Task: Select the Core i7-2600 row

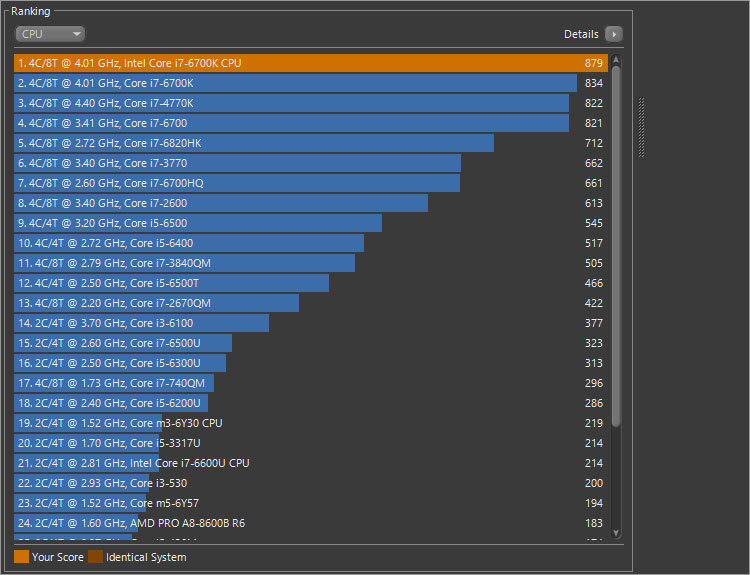Action: click(x=311, y=203)
